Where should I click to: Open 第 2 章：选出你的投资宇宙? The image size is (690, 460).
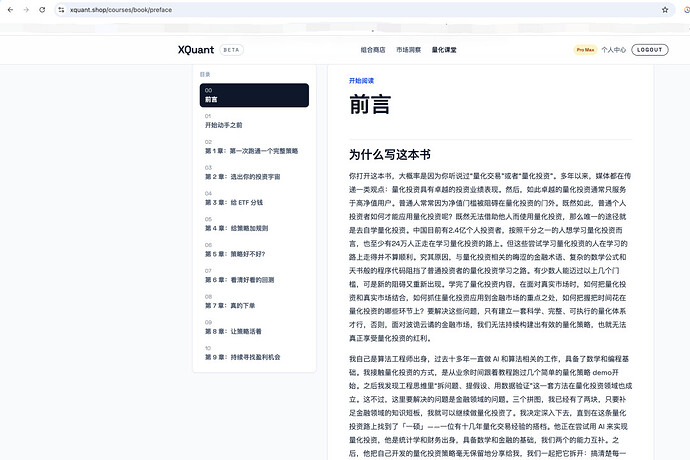point(254,172)
